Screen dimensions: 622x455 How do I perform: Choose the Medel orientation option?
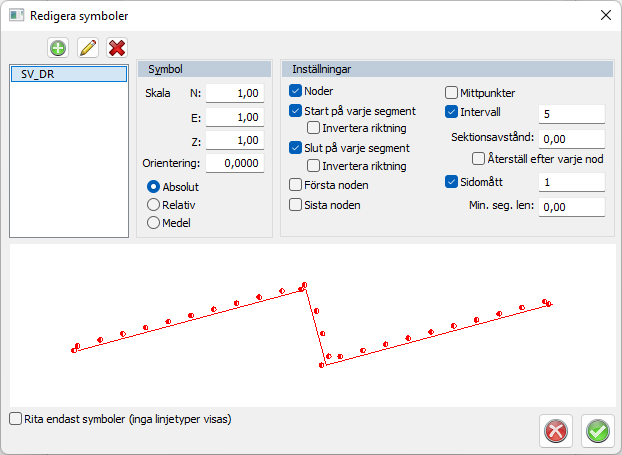pos(154,222)
